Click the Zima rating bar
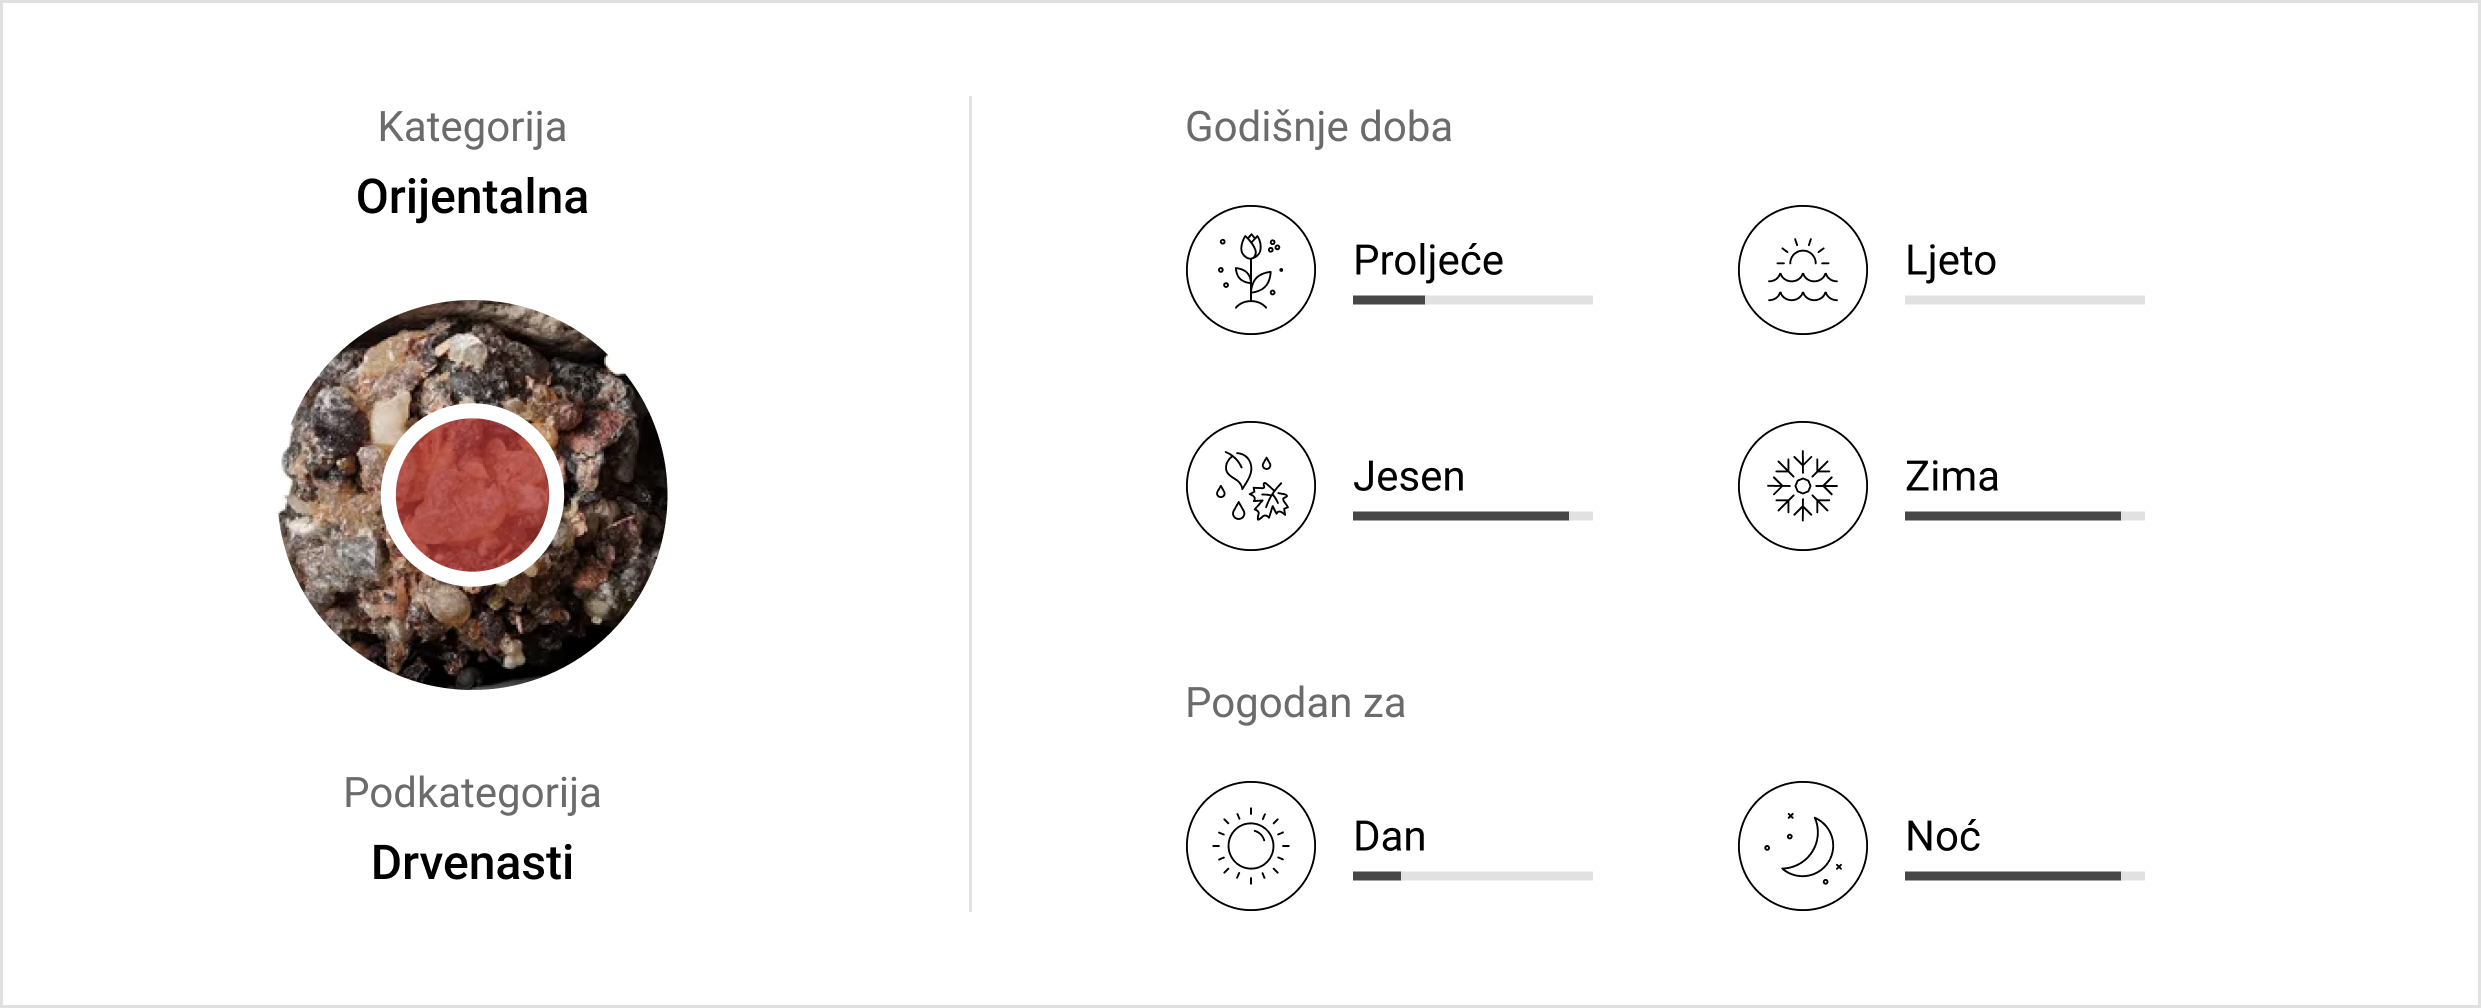The width and height of the screenshot is (2481, 1008). coord(2024,516)
